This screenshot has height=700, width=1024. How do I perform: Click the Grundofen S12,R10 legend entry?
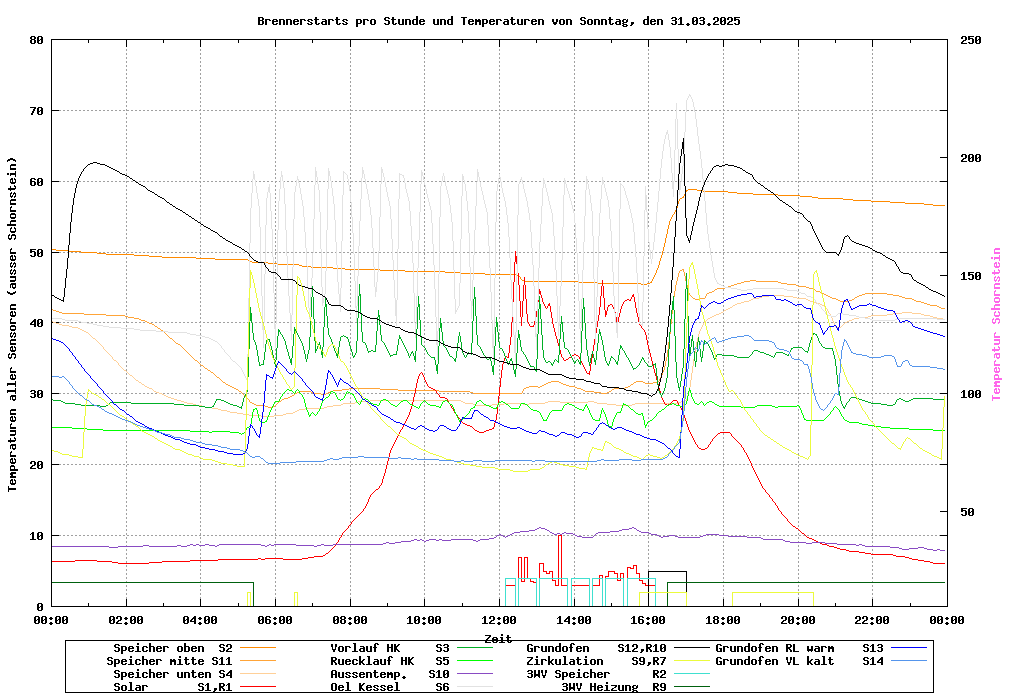point(595,648)
